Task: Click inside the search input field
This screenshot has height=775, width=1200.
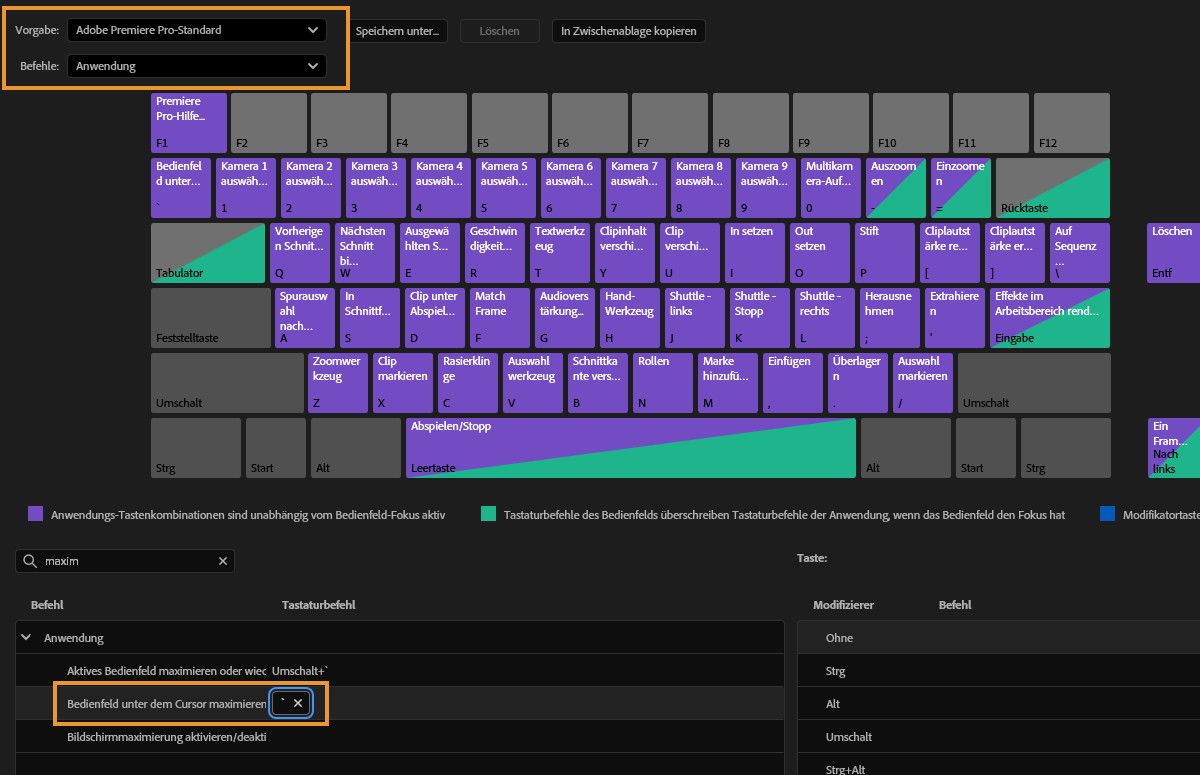Action: coord(120,561)
